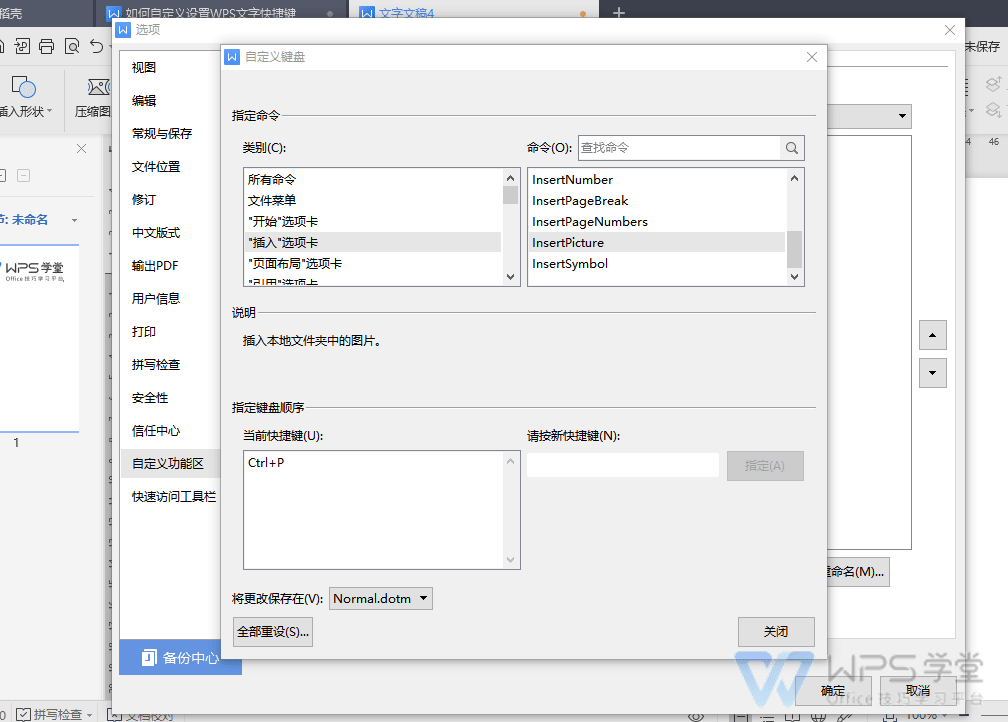The height and width of the screenshot is (722, 1008).
Task: Click the search magnifier icon in command box
Action: [791, 148]
